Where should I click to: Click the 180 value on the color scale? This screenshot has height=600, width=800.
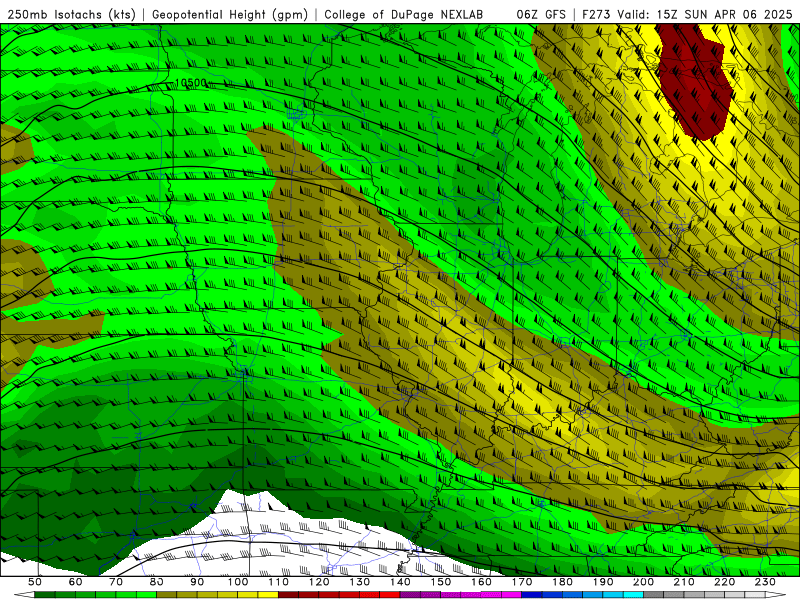[562, 582]
